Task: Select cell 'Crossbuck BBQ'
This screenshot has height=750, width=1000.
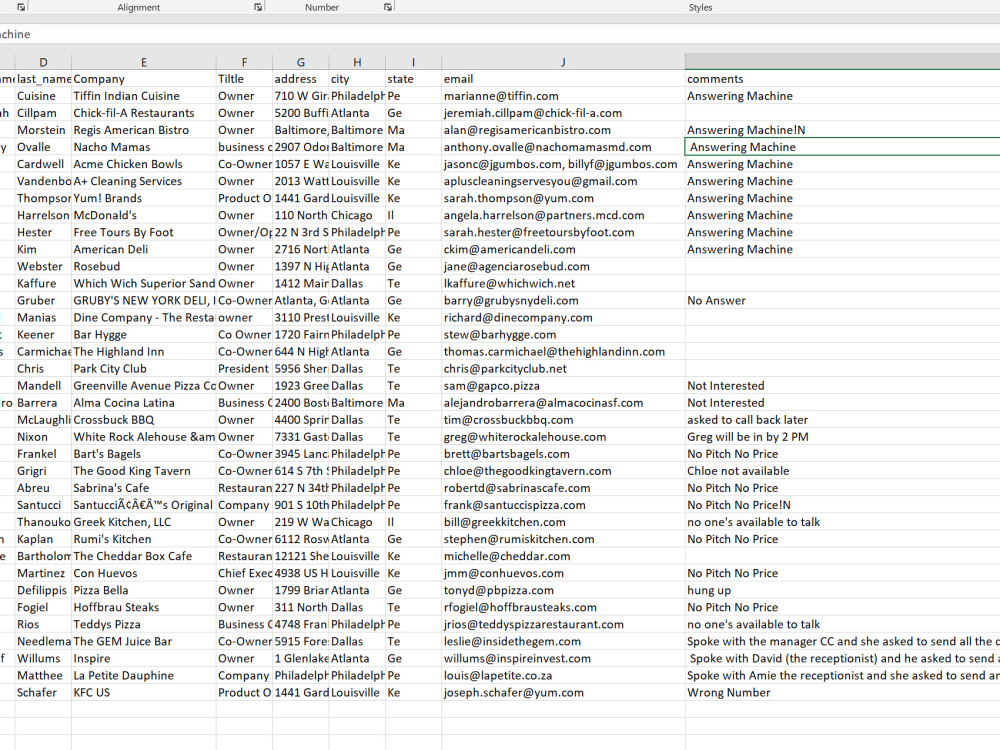Action: click(x=144, y=420)
